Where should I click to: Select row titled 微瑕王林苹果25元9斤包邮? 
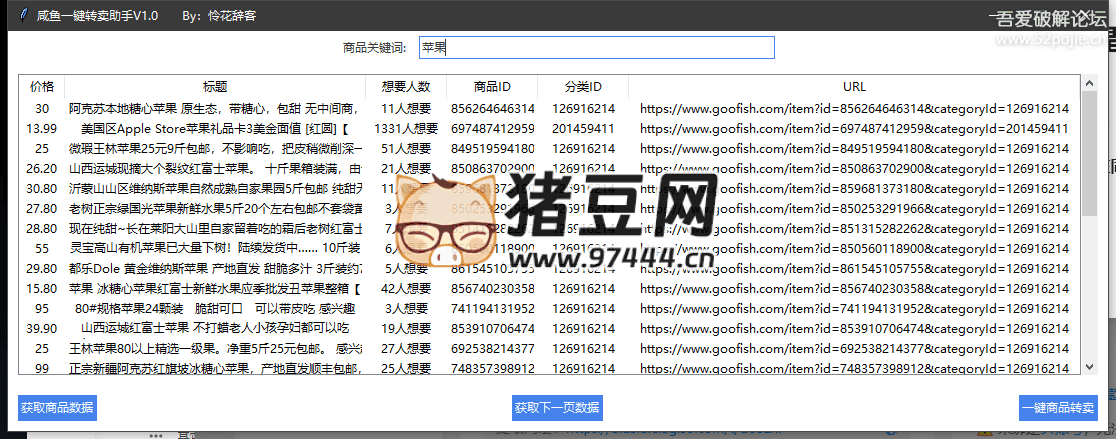coord(549,149)
